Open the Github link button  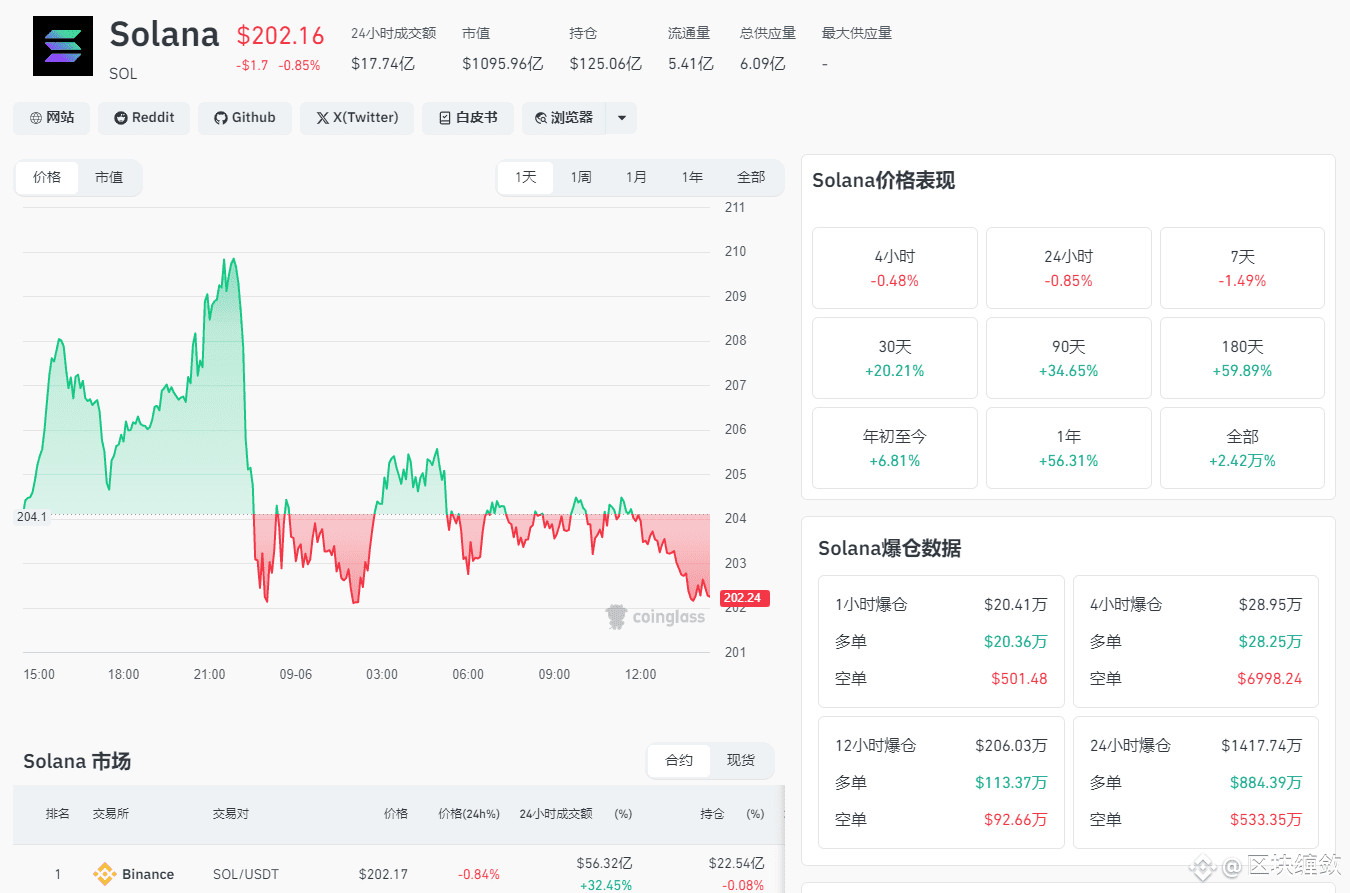[x=244, y=118]
